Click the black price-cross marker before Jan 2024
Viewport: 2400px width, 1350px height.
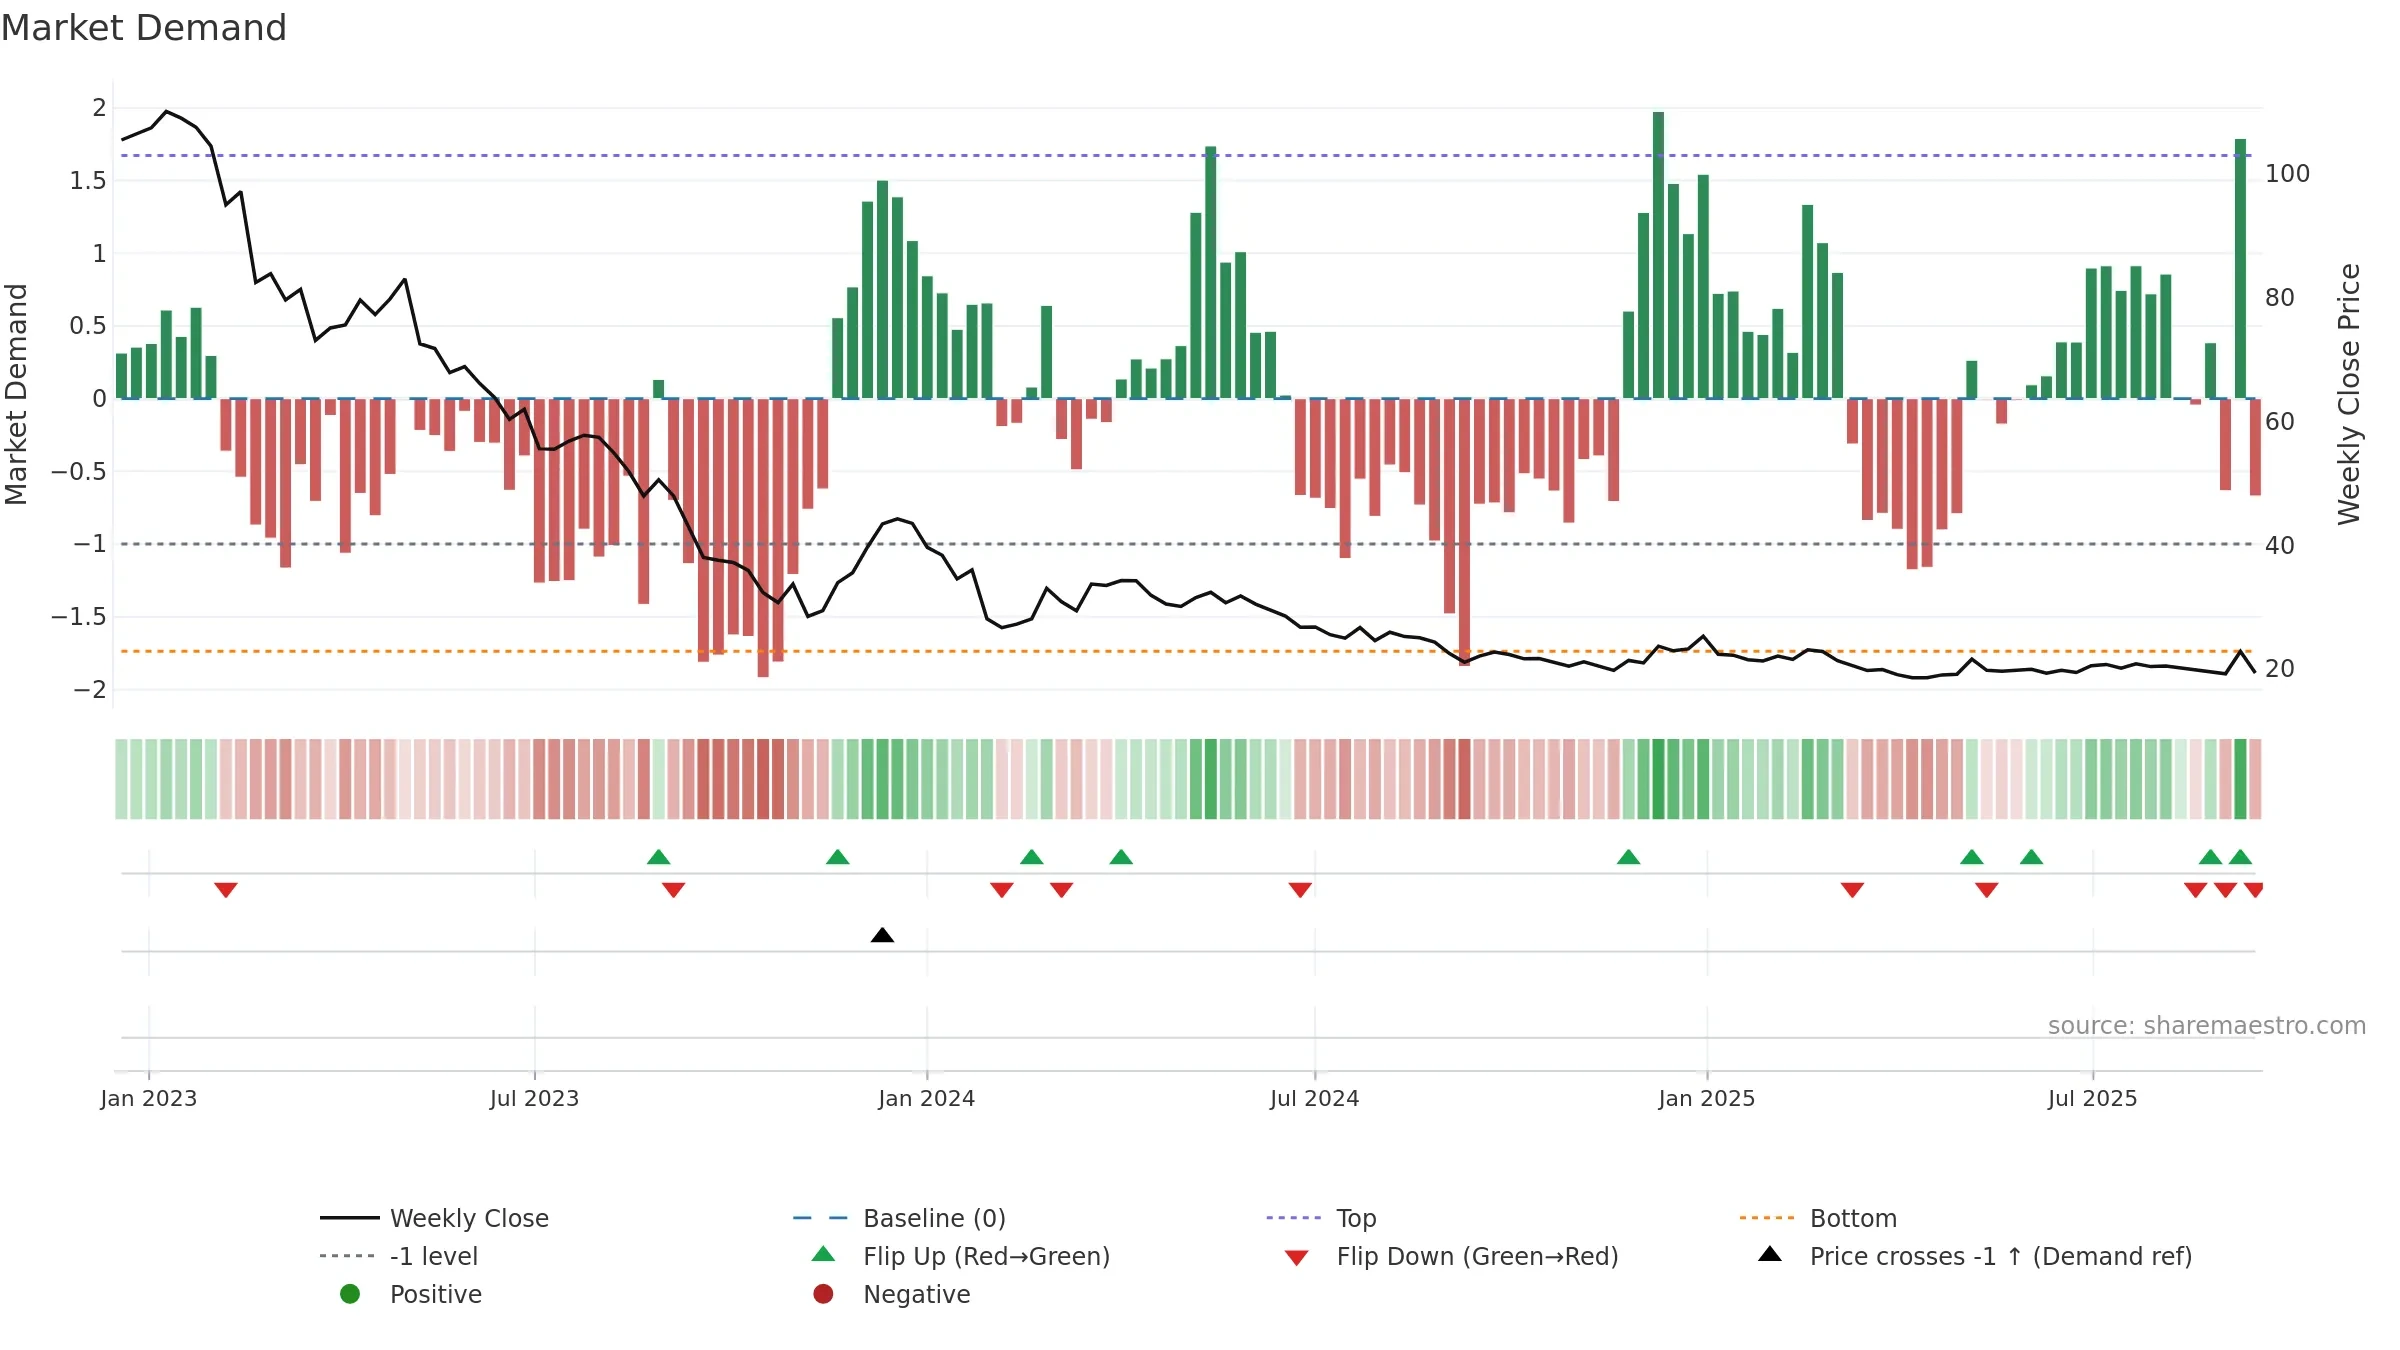882,935
